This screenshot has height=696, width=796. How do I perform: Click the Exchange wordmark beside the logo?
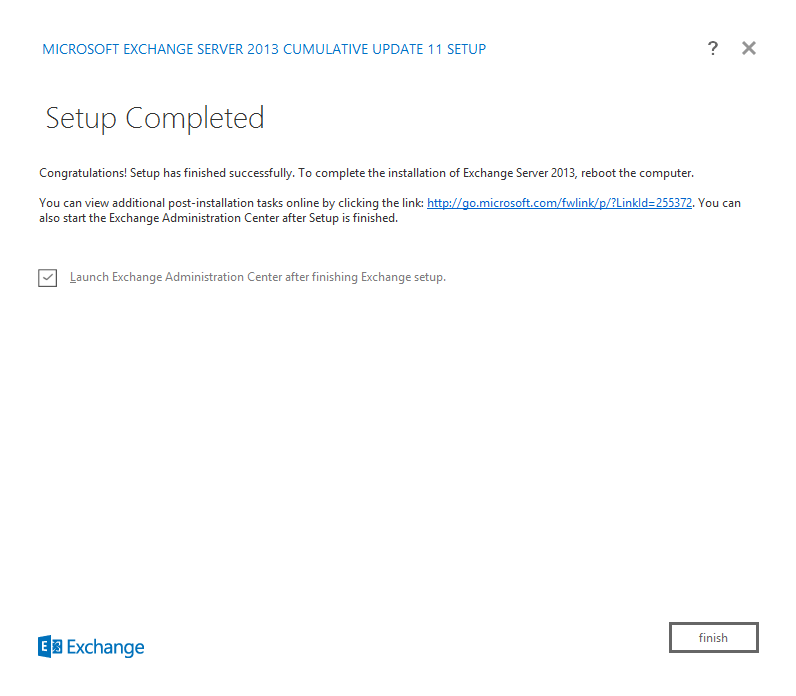[106, 647]
